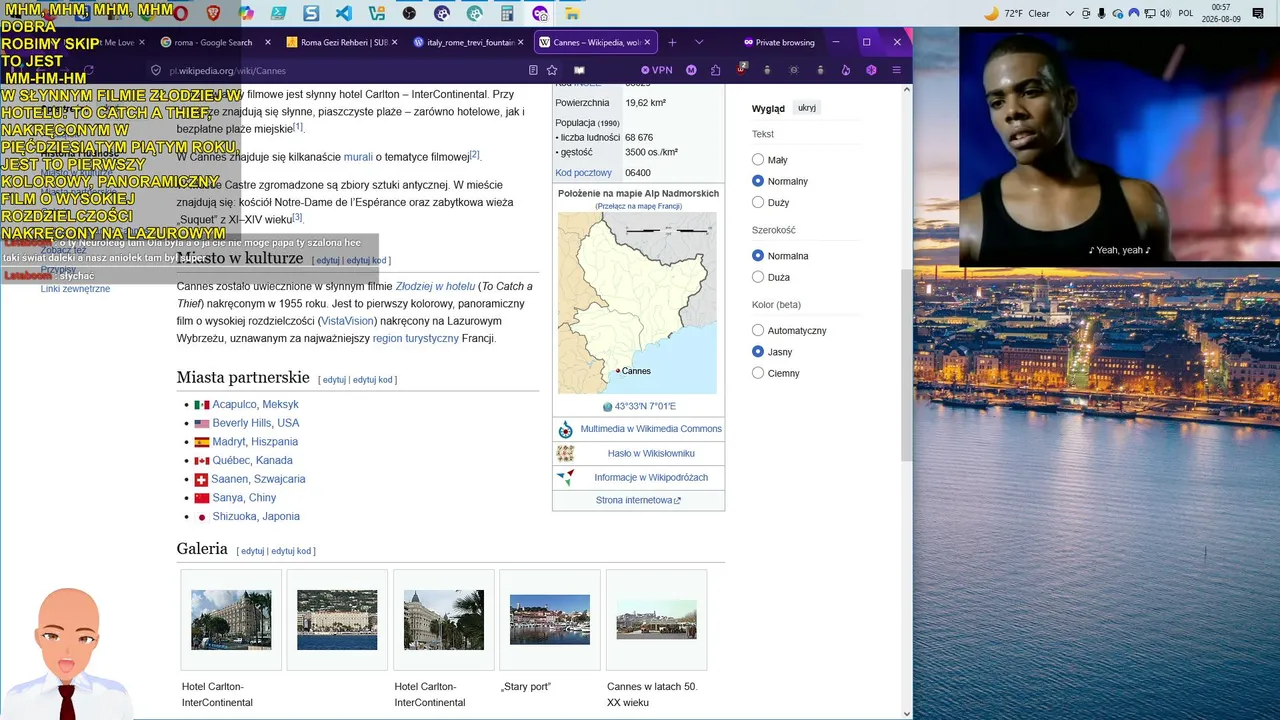The image size is (1280, 720).
Task: Follow the VistaVision link
Action: click(x=348, y=321)
